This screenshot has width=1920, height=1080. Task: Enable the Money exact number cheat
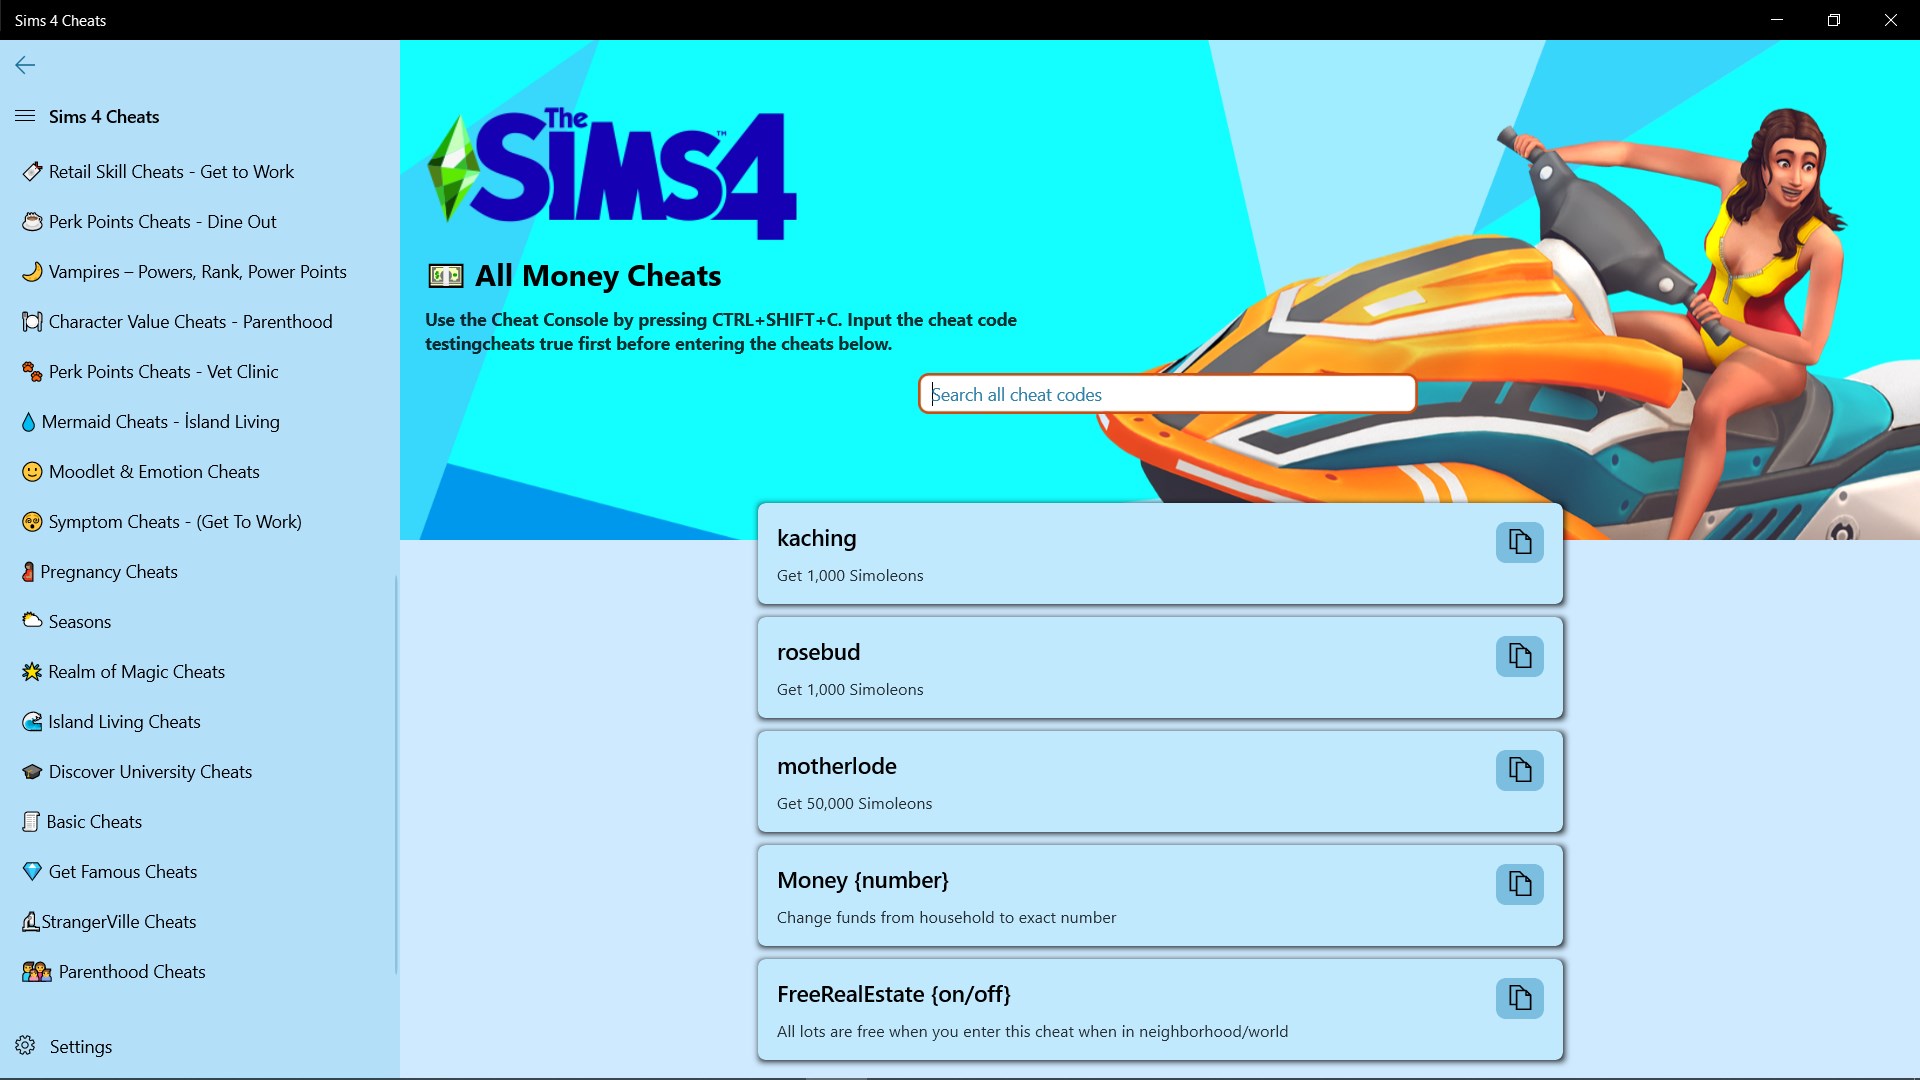click(1519, 884)
